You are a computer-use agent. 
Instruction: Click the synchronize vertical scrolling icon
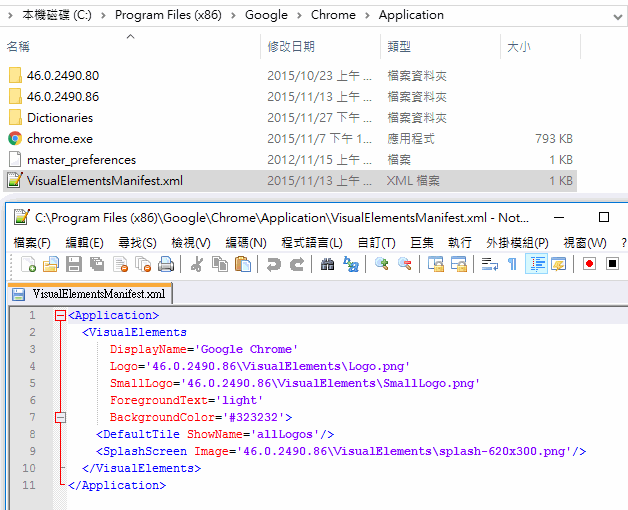[x=435, y=264]
